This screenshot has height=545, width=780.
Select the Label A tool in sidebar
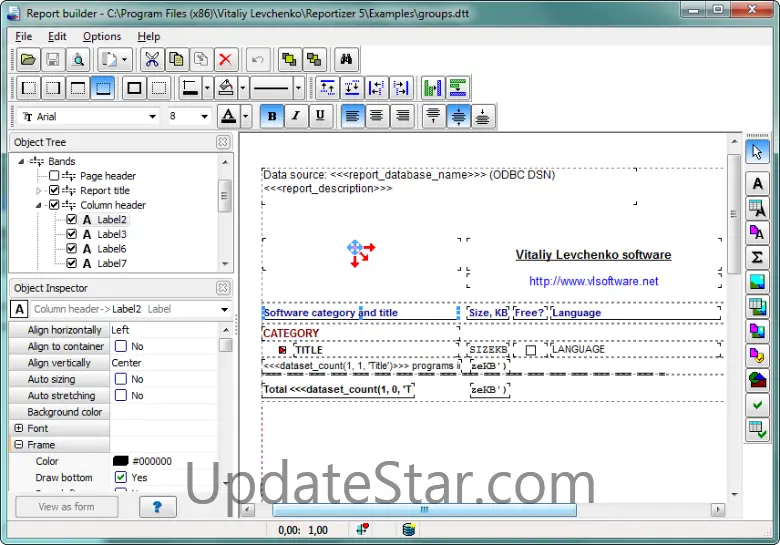(757, 183)
